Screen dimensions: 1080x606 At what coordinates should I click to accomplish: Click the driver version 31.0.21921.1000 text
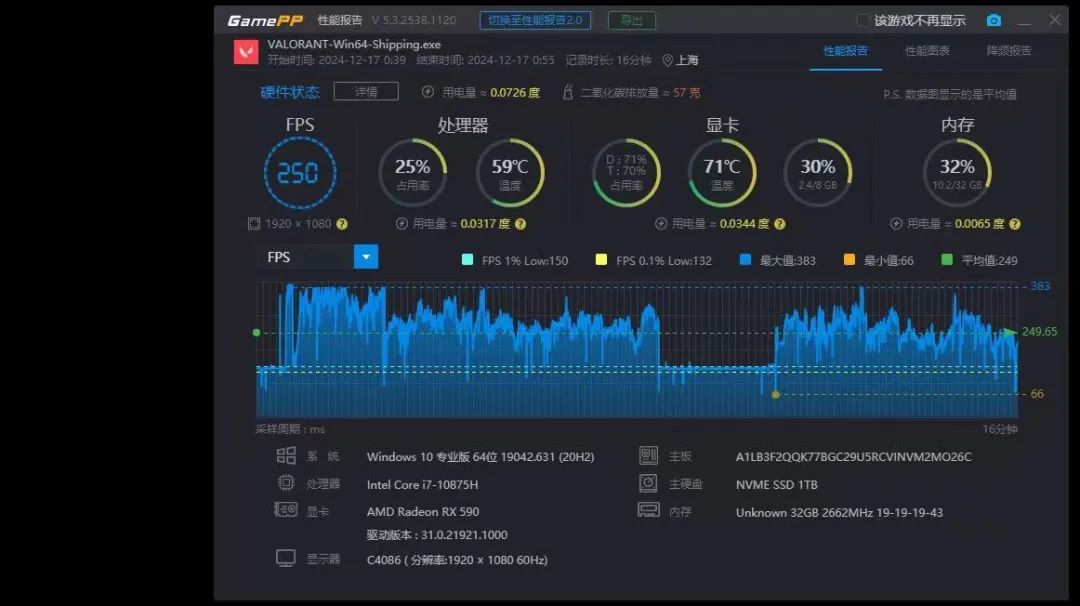point(437,535)
